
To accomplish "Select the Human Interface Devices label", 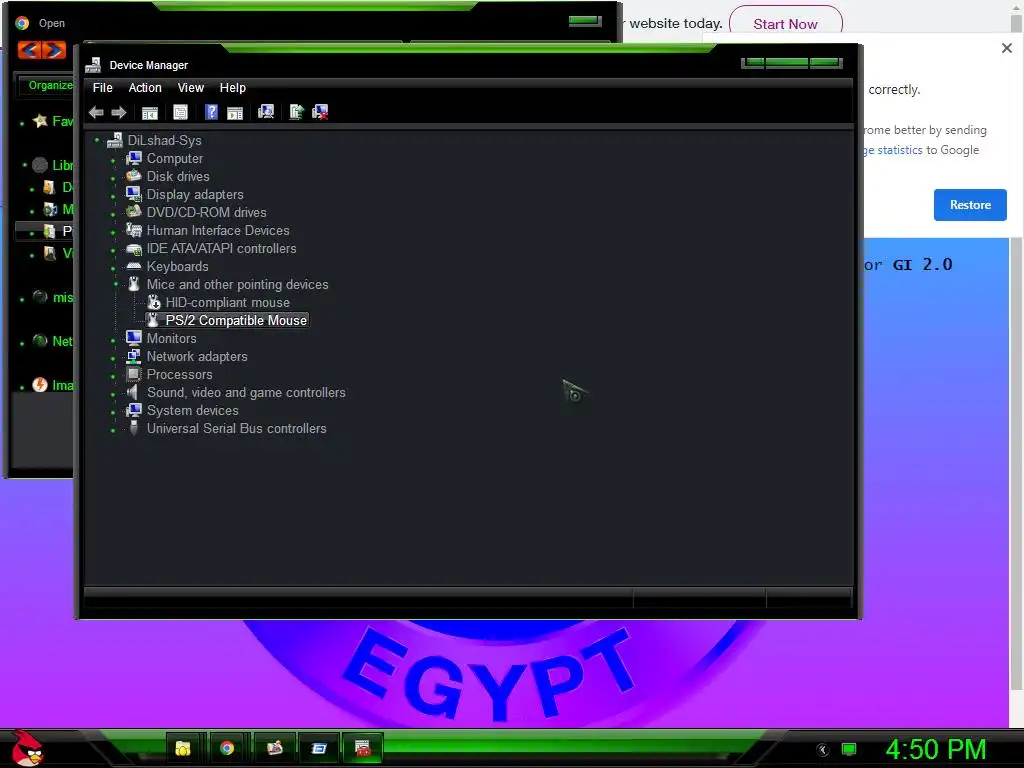I will click(217, 230).
